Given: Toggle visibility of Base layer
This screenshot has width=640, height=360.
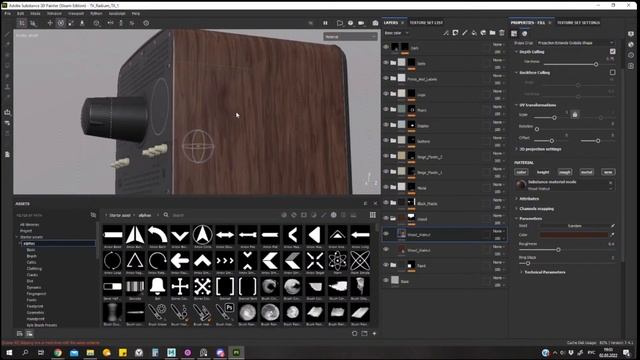Looking at the screenshot, I should pos(386,280).
